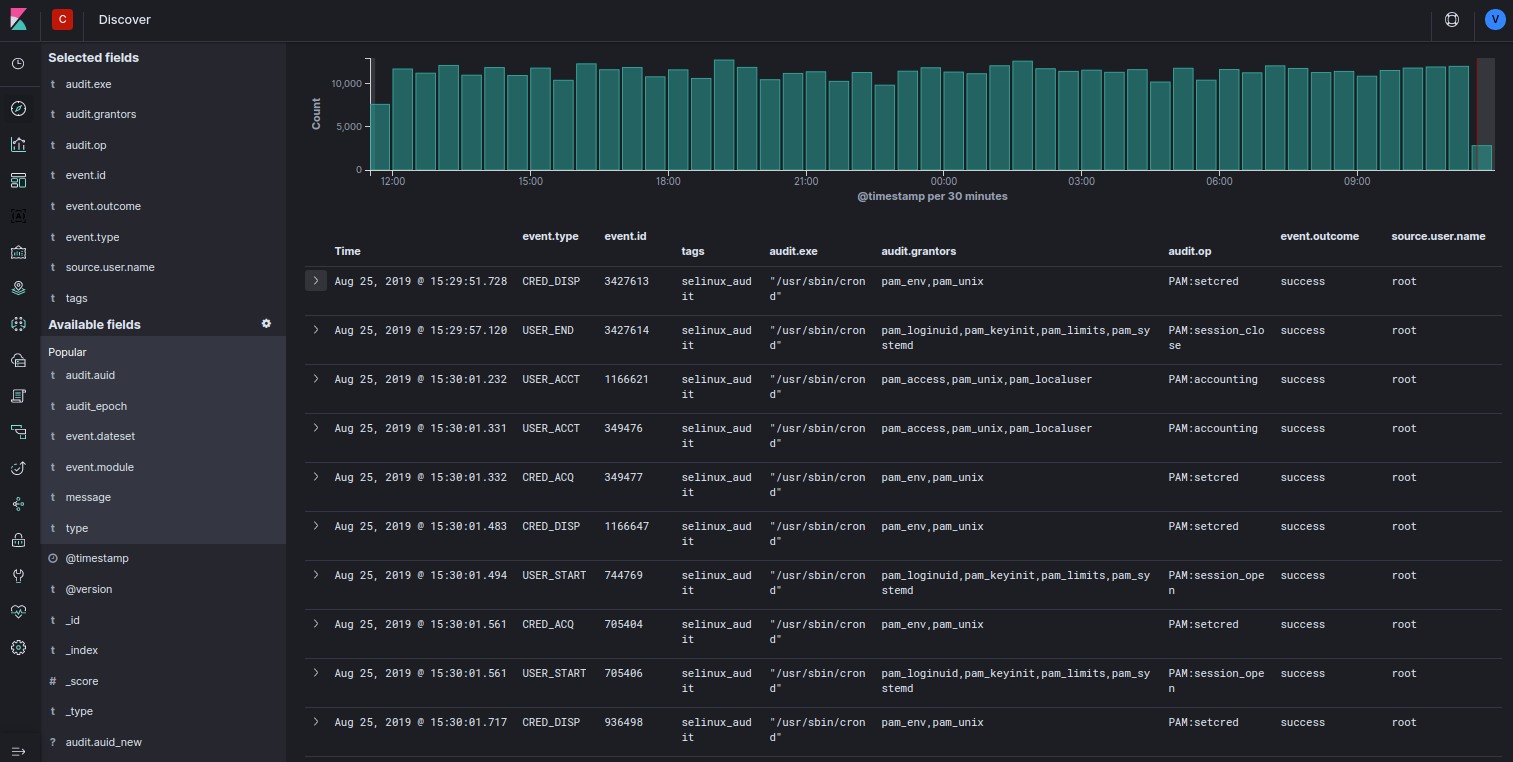Open Dashboard from the side navigation

(x=18, y=180)
